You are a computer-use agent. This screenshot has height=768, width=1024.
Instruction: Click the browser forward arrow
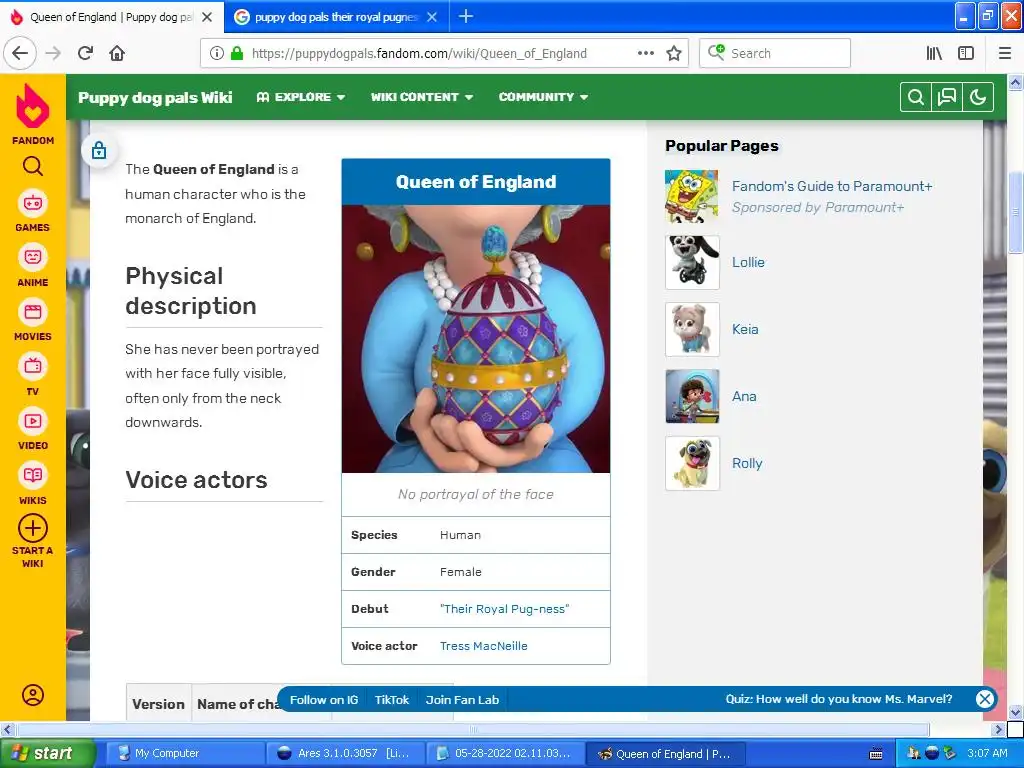[54, 54]
